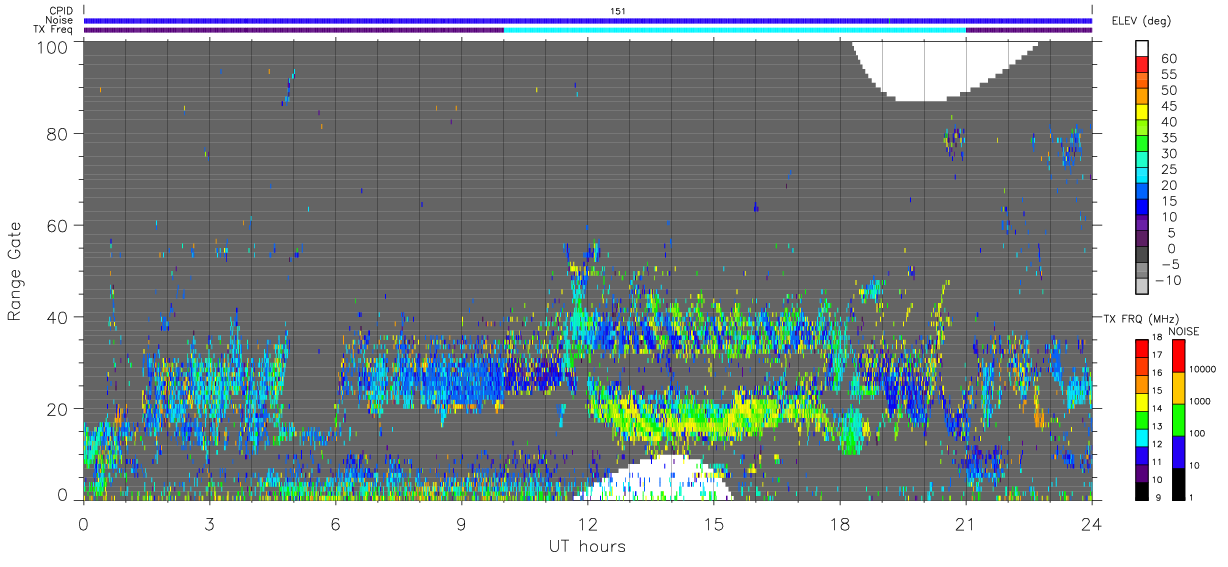Click the 21 tick on UT hours axis
Image resolution: width=1228 pixels, height=567 pixels.
coord(965,523)
